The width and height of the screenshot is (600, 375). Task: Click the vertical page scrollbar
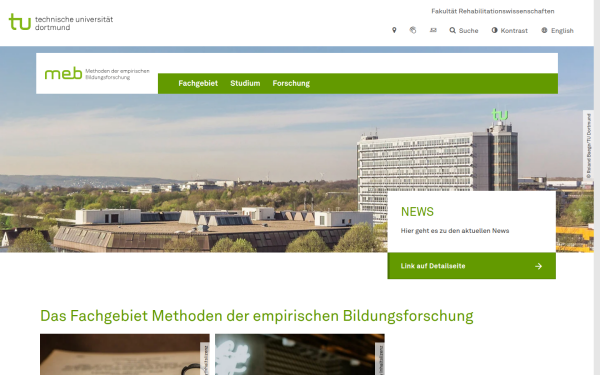[x=597, y=188]
